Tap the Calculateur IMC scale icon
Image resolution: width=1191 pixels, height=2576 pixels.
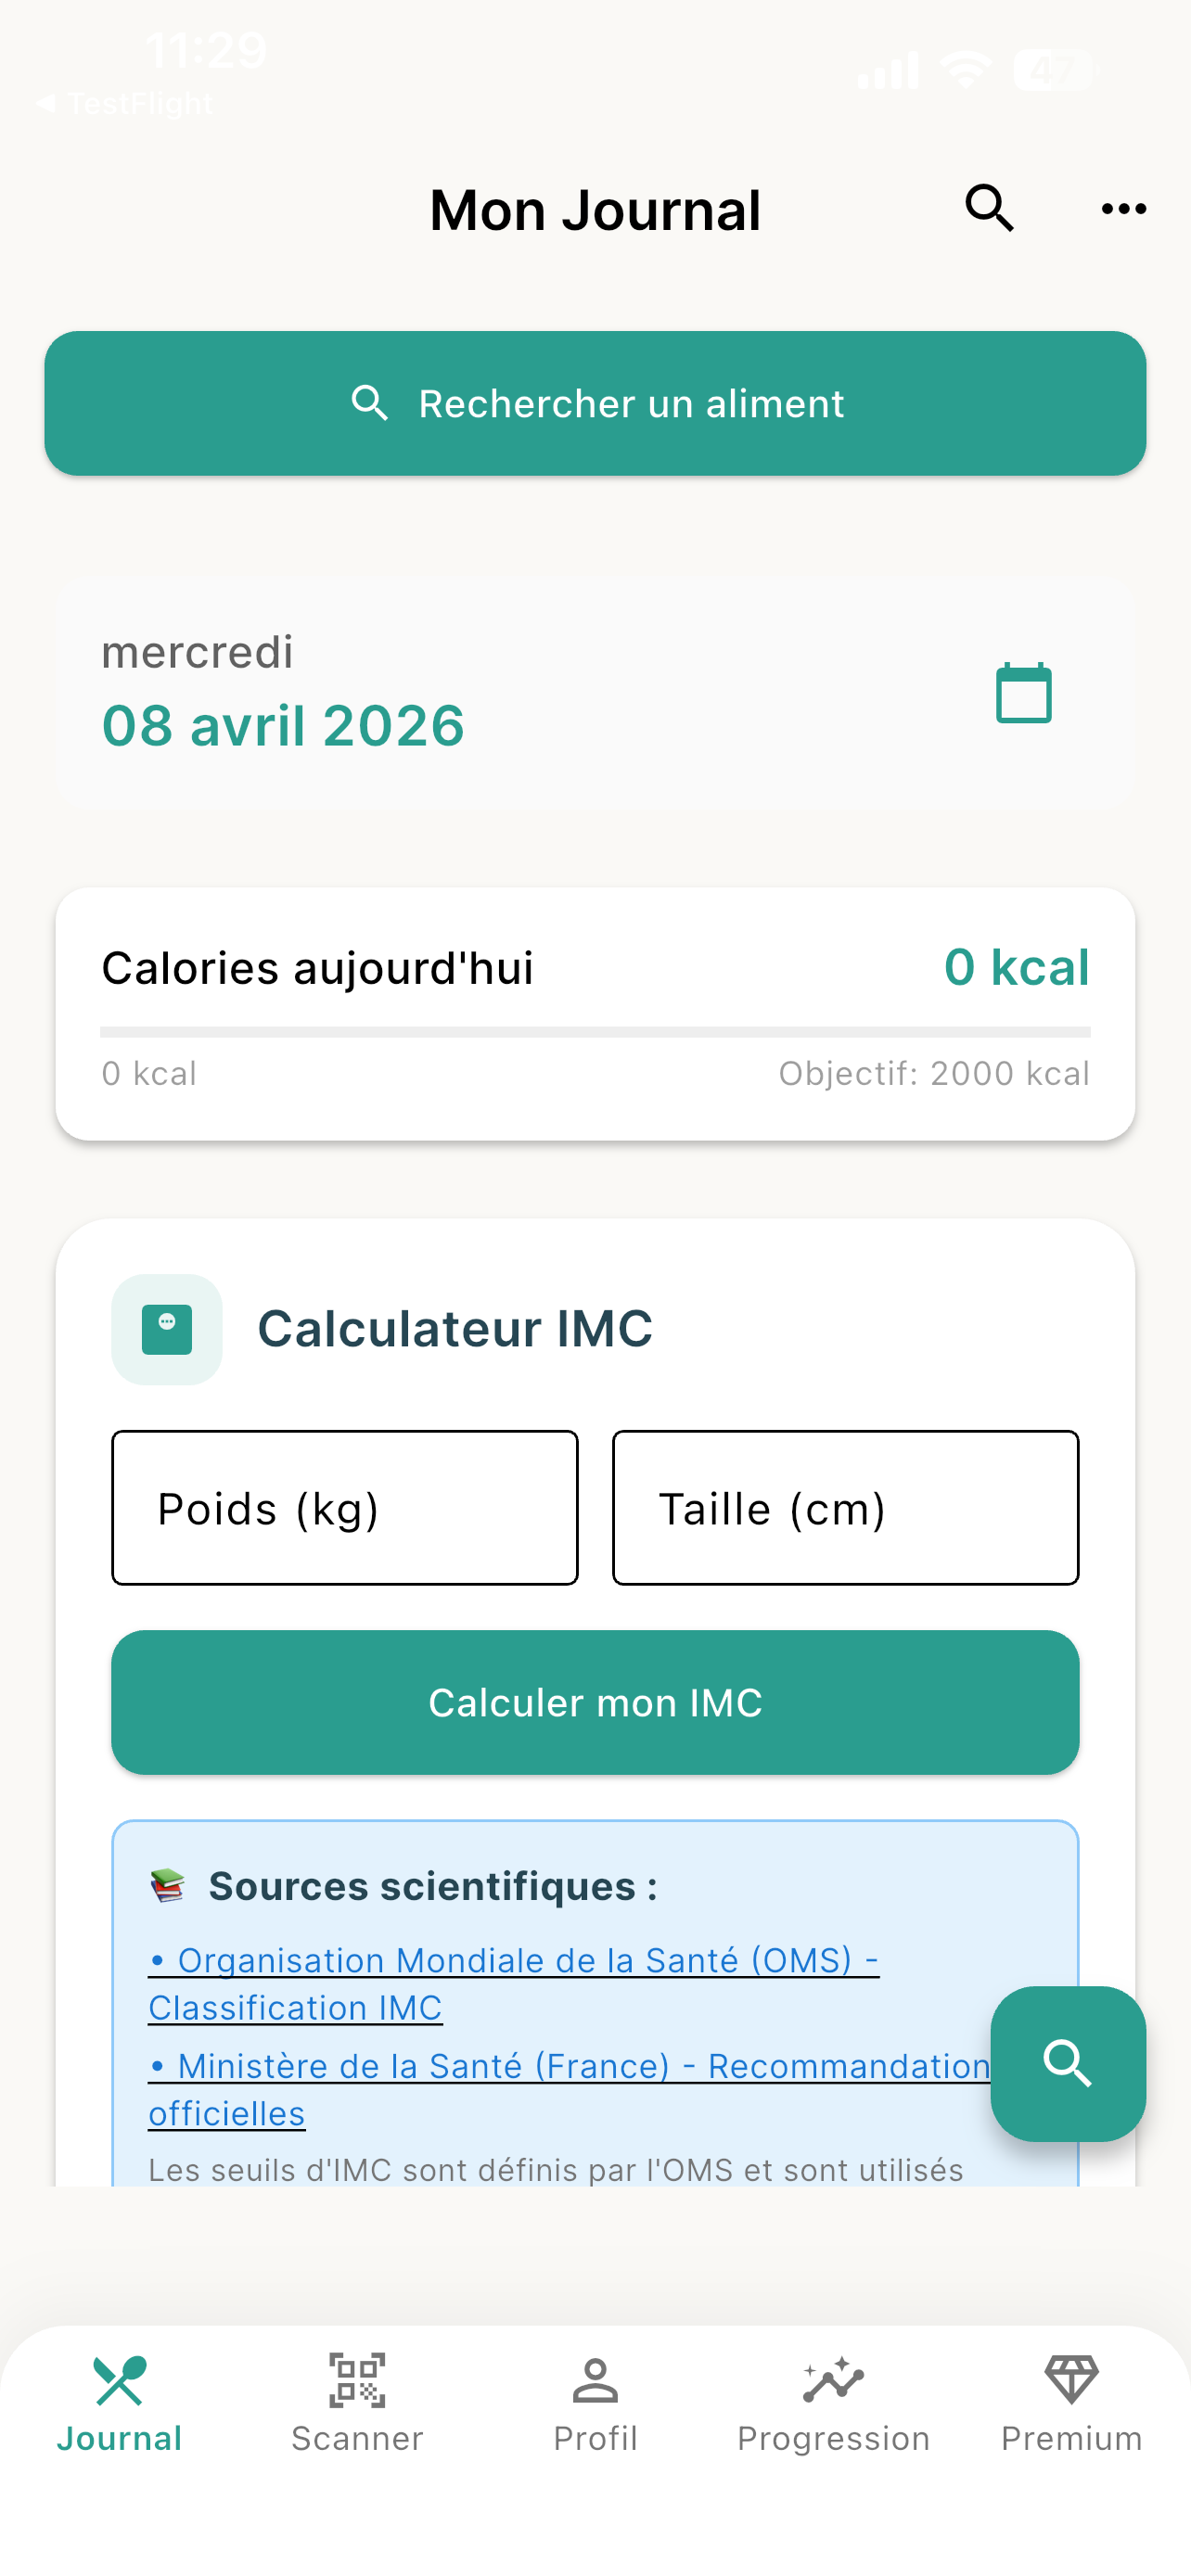[167, 1329]
